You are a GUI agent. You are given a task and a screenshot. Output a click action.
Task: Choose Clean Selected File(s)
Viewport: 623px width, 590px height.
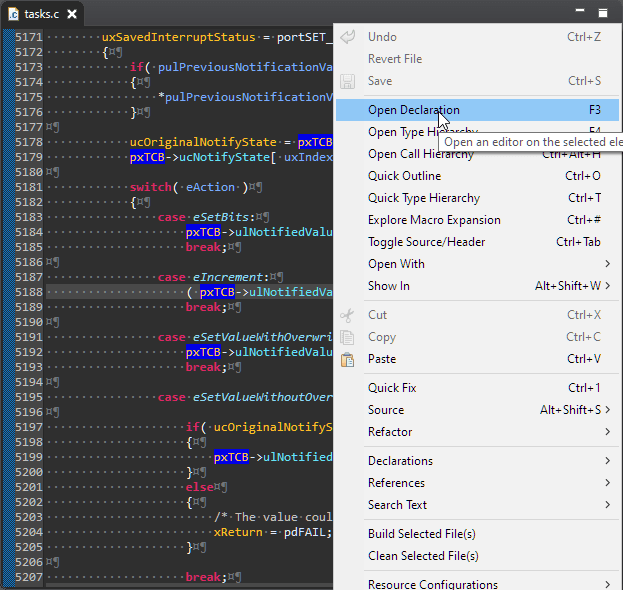[477, 556]
